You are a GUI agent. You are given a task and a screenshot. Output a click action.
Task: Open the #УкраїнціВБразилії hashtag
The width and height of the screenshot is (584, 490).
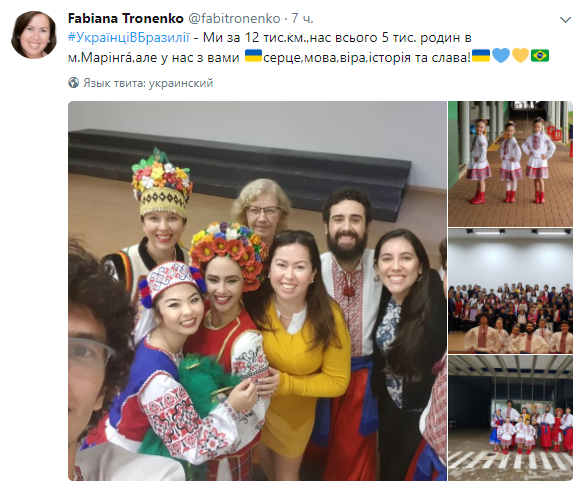129,38
